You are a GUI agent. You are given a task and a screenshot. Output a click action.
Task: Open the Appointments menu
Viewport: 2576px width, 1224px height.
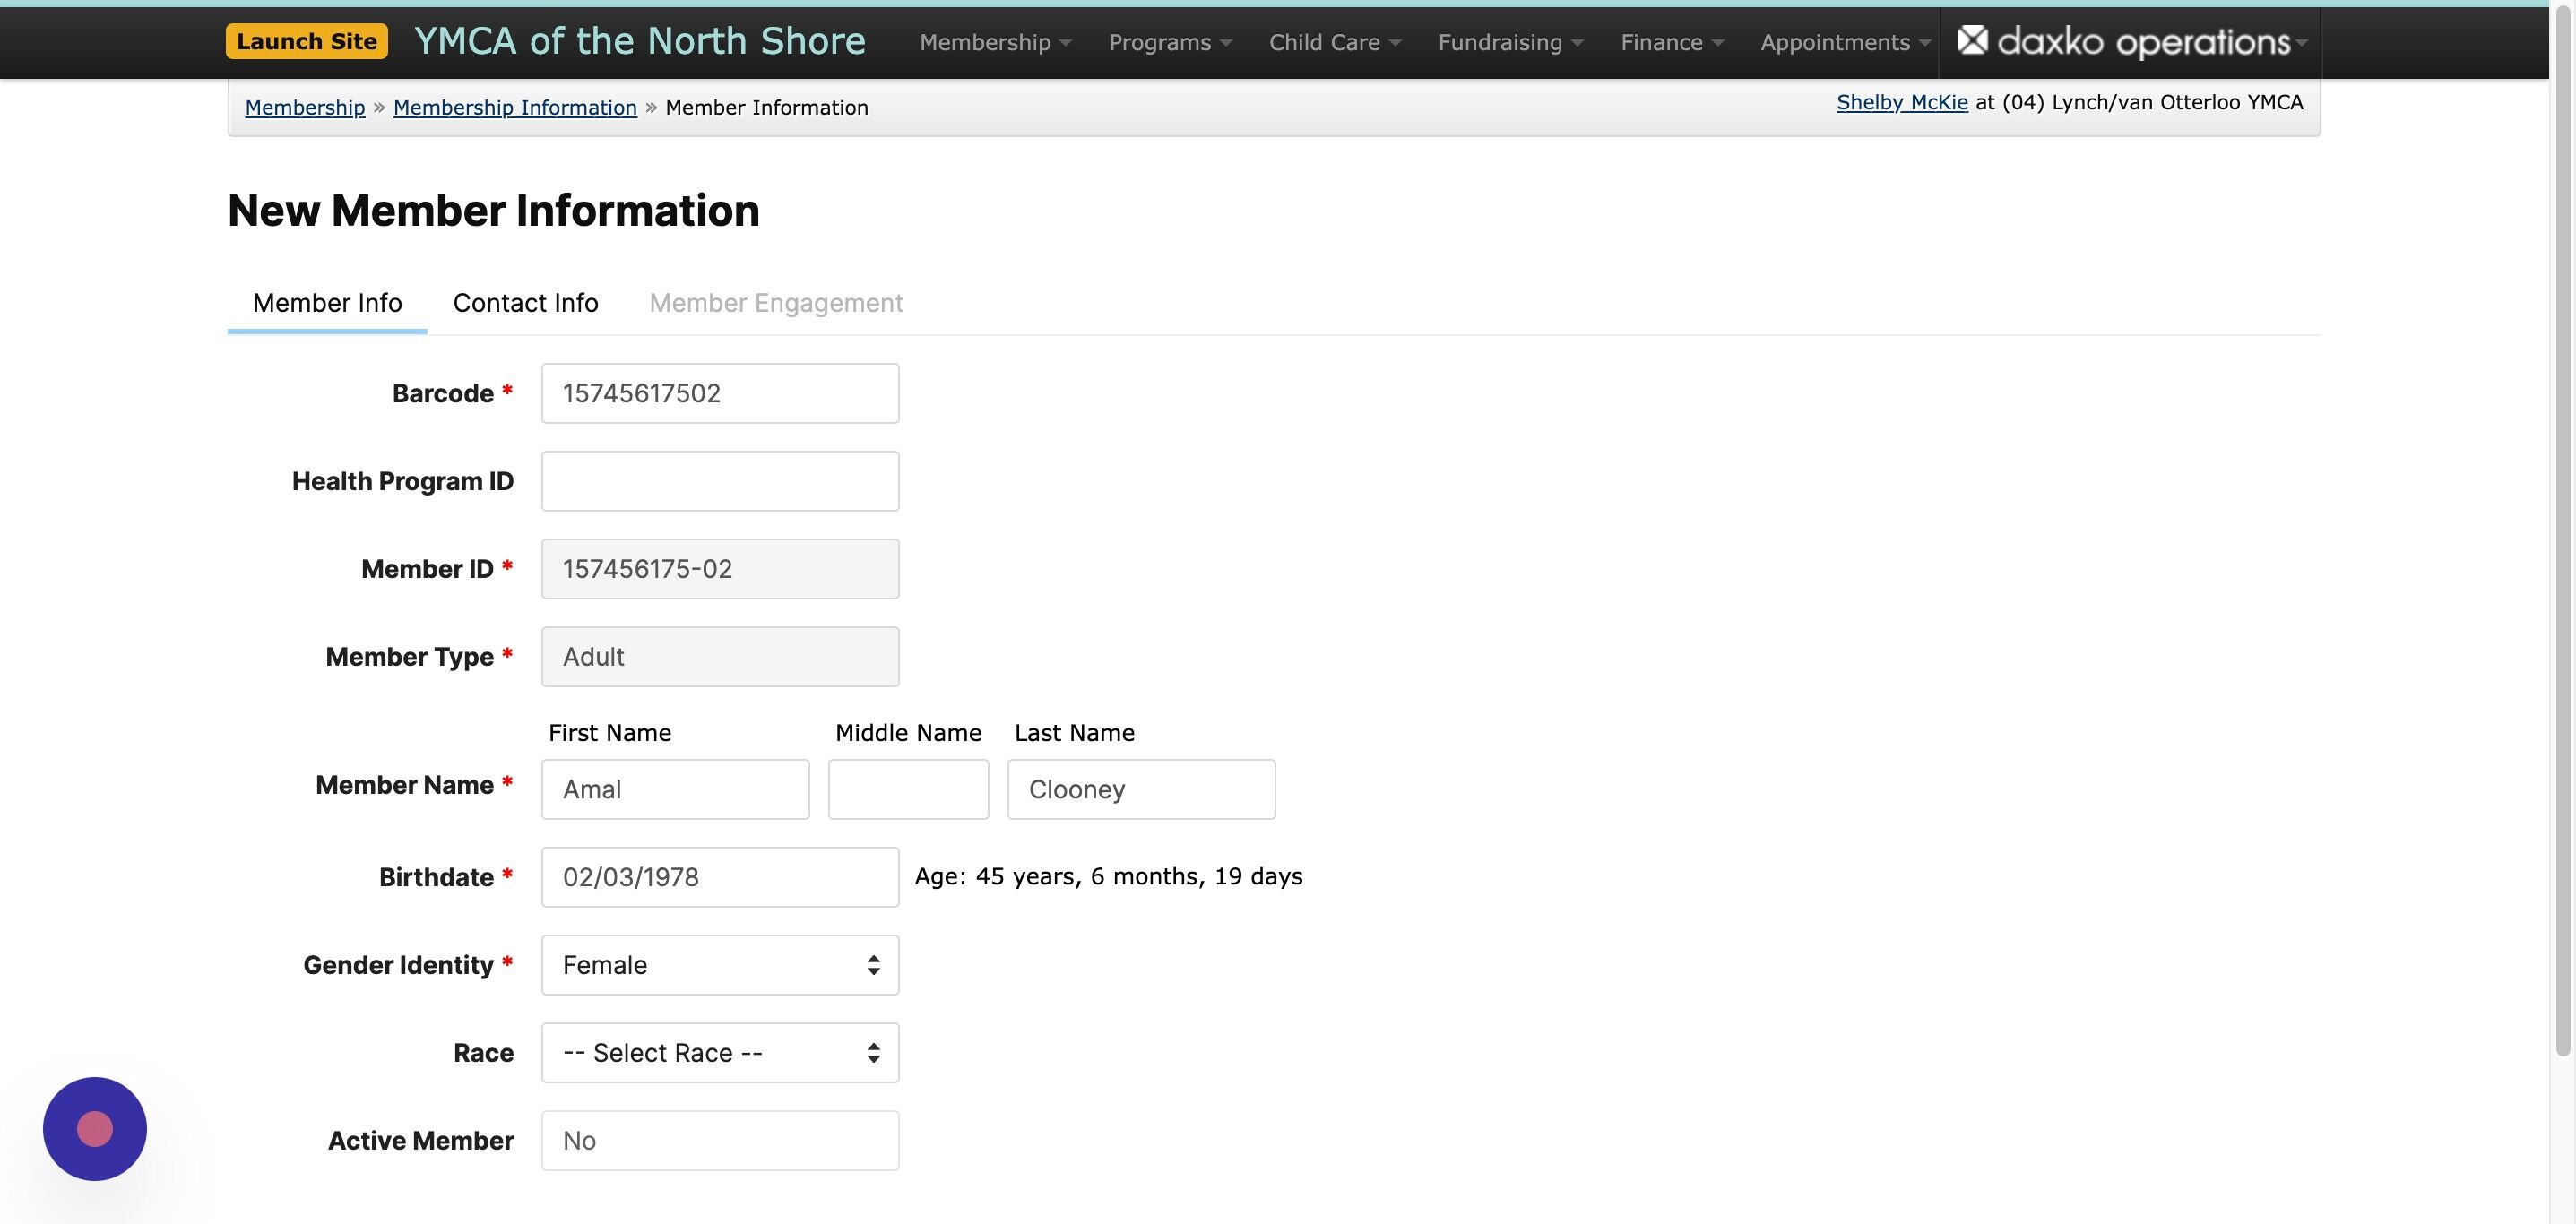(x=1845, y=42)
